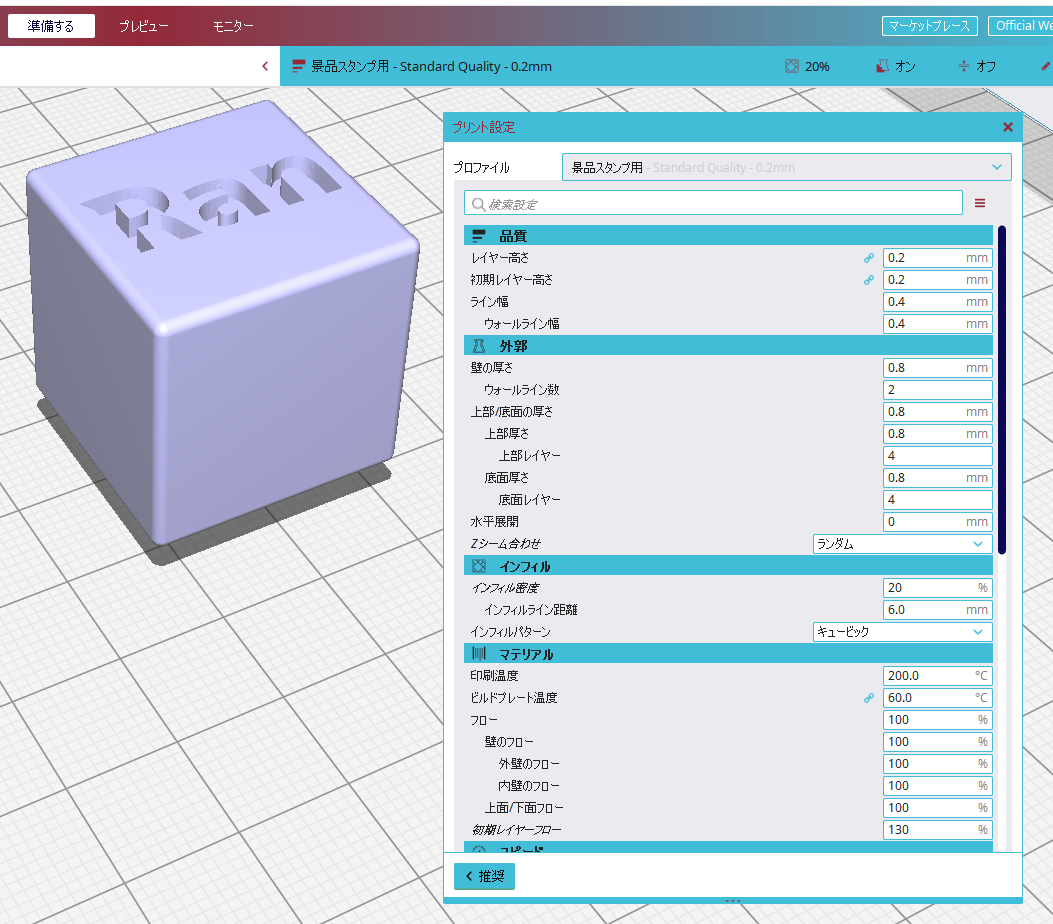Open the プロファイル dropdown
1053x924 pixels.
click(x=786, y=167)
